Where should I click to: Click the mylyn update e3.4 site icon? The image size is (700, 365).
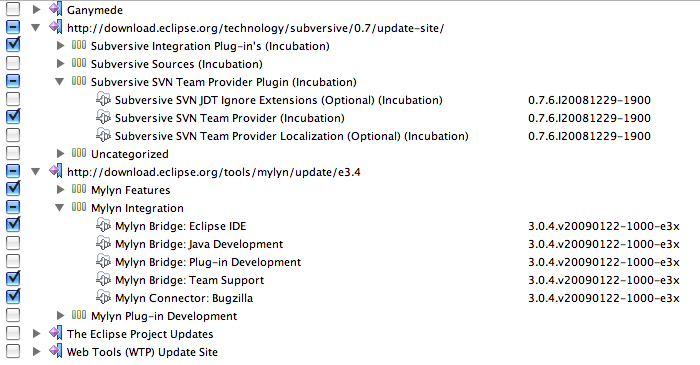(55, 171)
